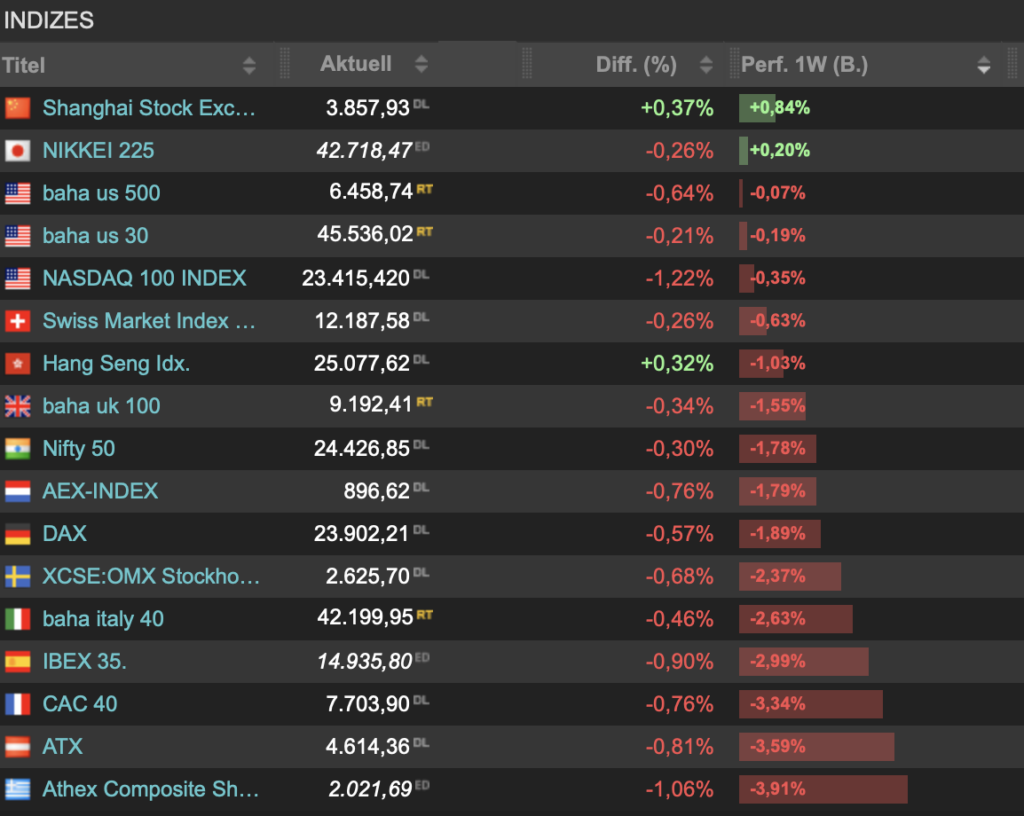Click the -2,99% performance bar
The image size is (1024, 816).
pos(804,662)
